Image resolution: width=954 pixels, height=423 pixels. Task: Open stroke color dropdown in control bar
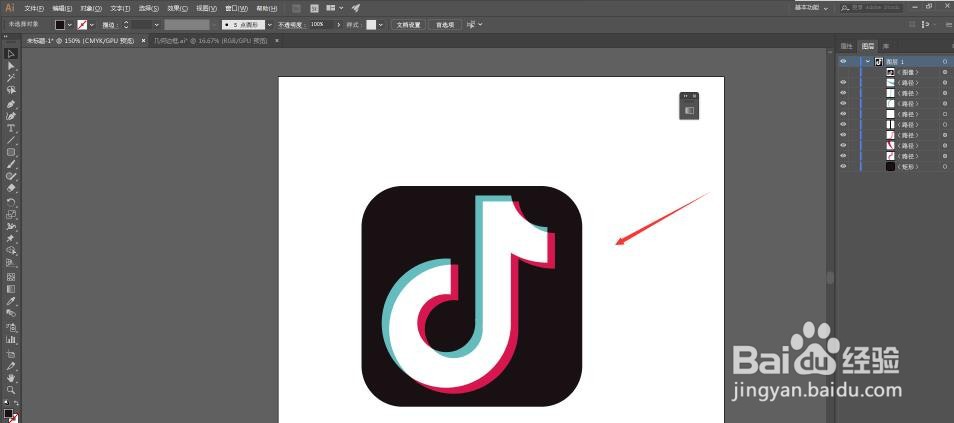point(92,25)
